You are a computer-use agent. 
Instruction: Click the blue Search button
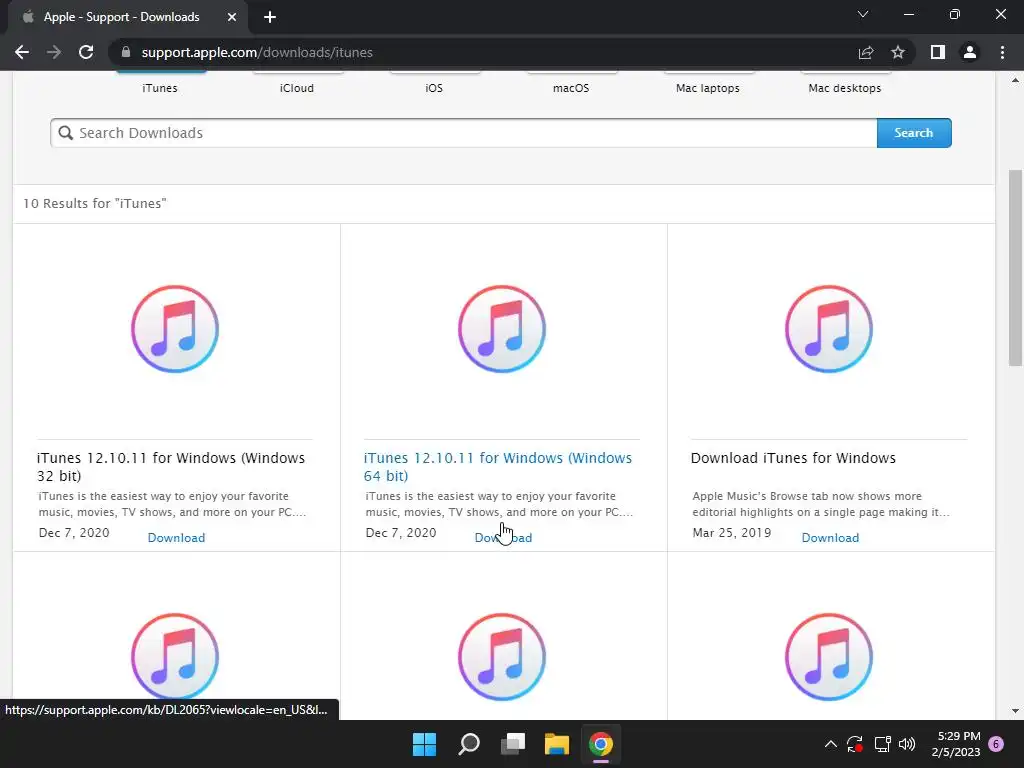(x=914, y=133)
